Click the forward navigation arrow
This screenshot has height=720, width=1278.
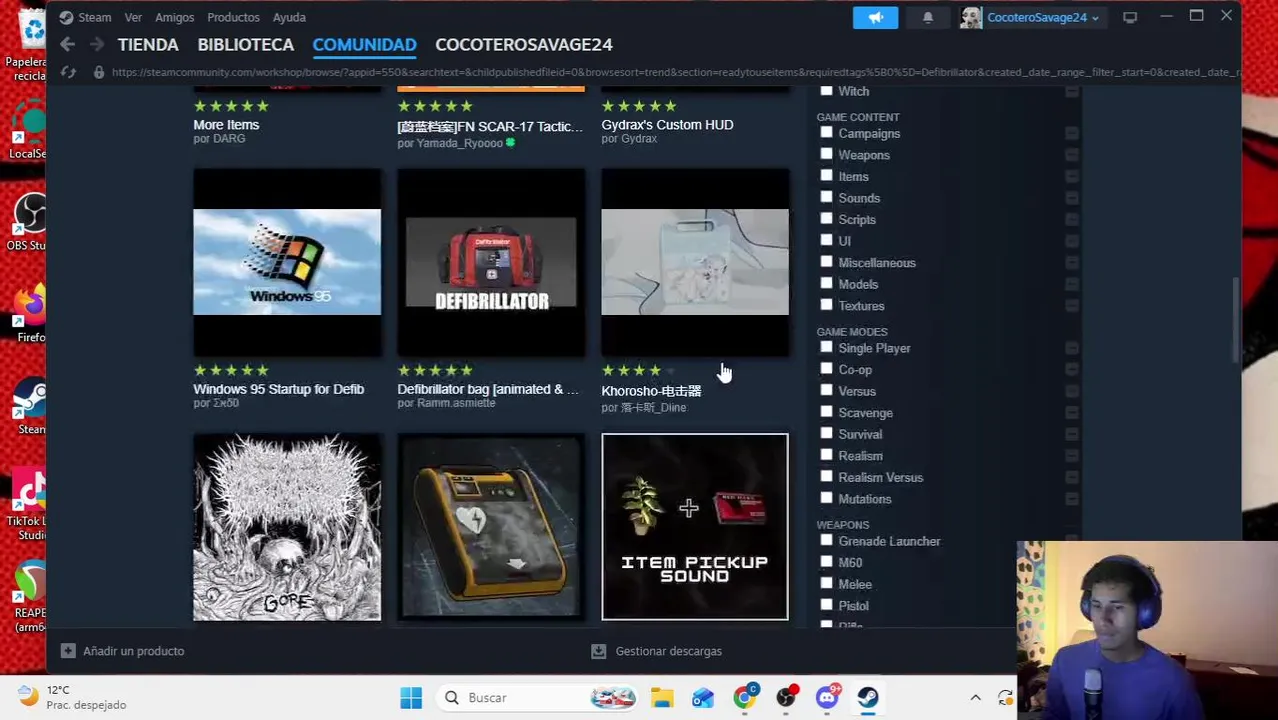(96, 44)
